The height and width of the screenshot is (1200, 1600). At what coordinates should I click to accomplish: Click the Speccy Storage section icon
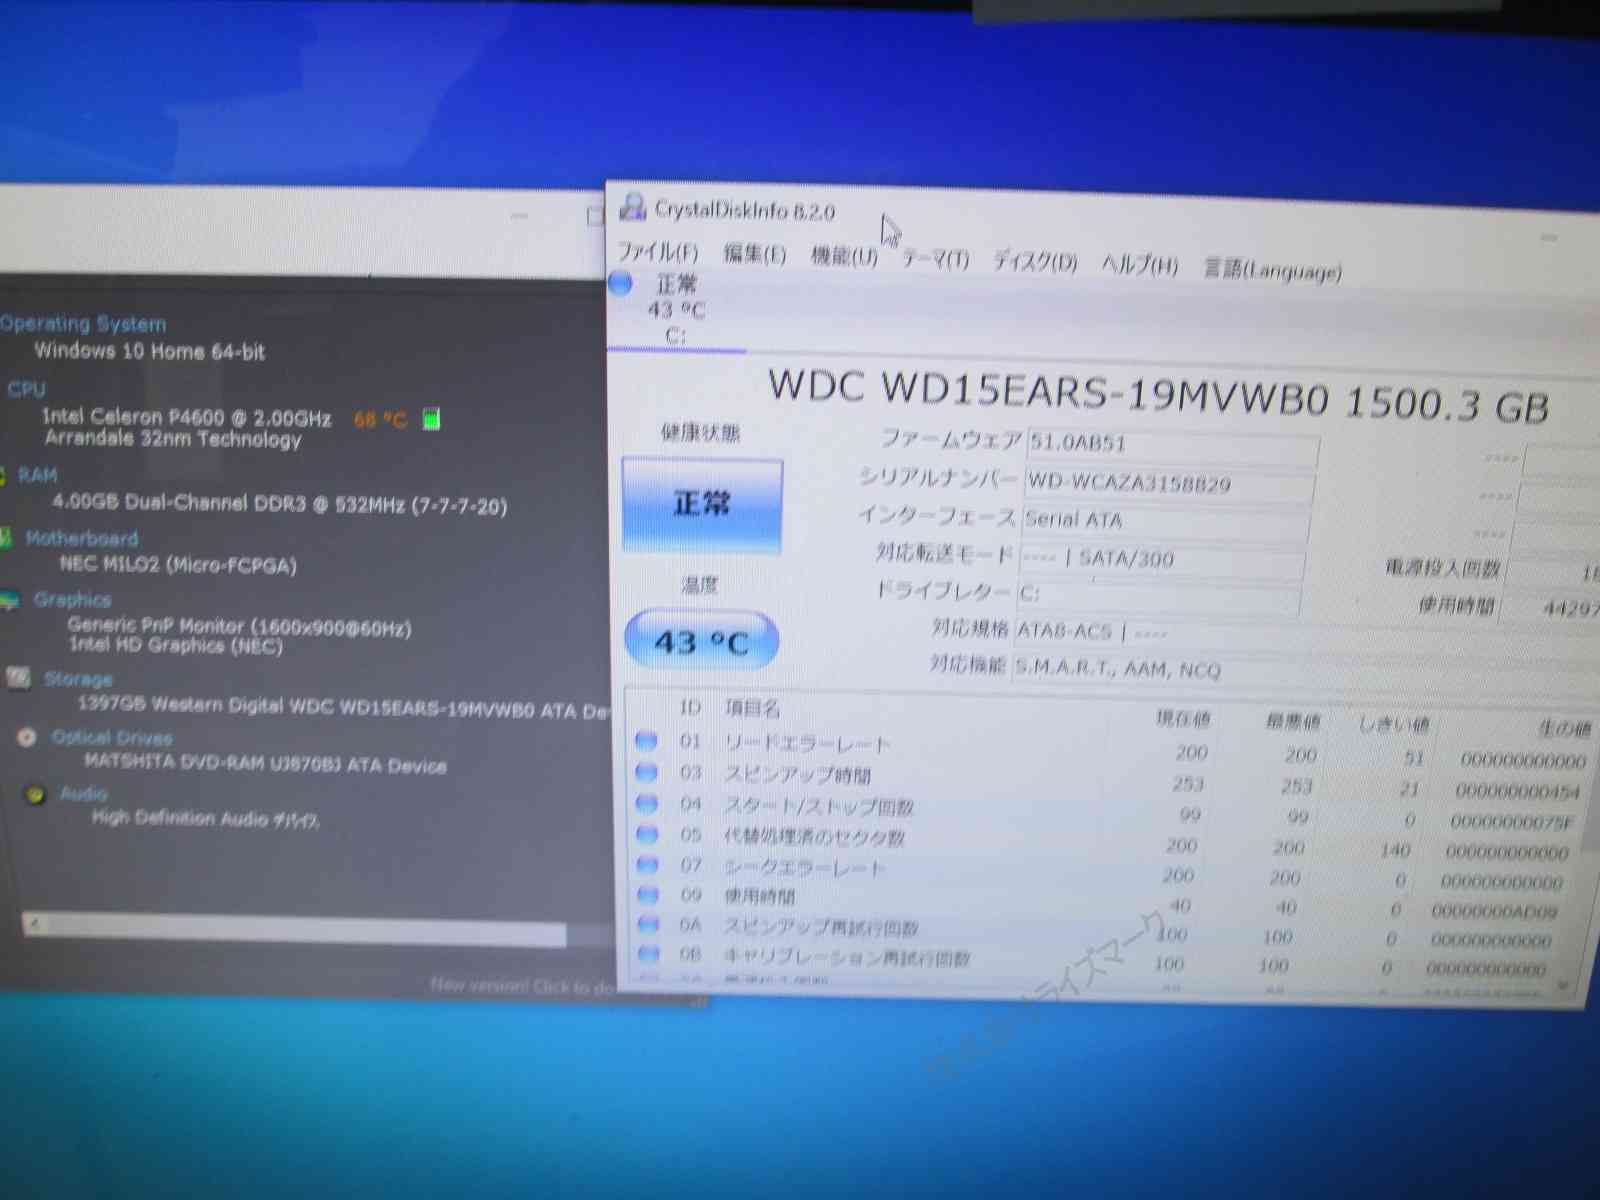[18, 678]
